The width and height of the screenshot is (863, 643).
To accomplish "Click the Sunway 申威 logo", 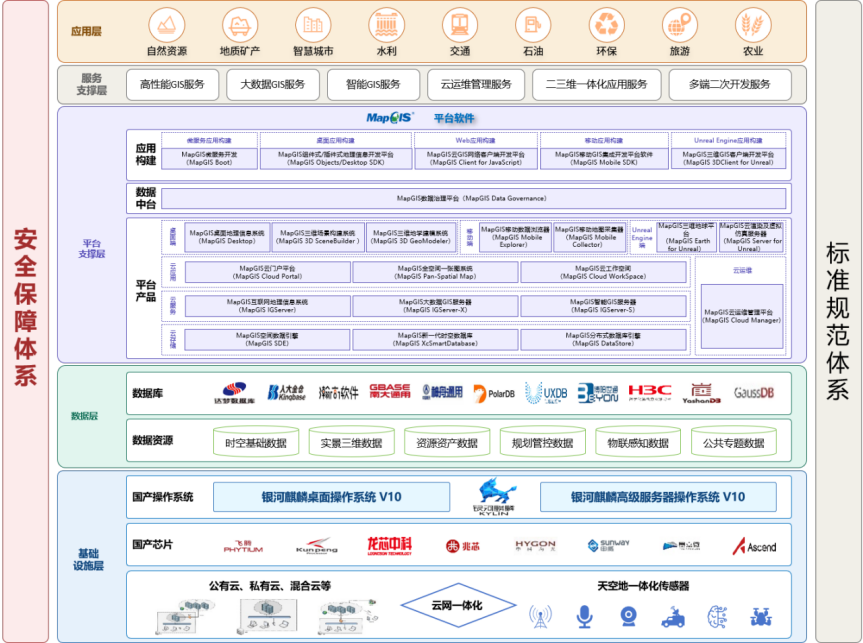I will 609,546.
